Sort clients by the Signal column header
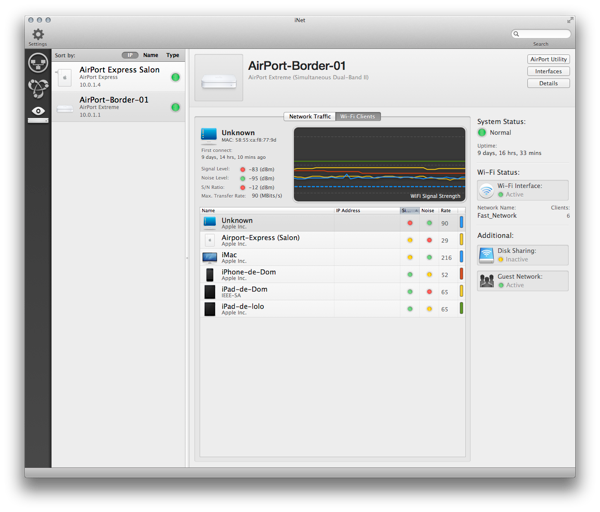 pyautogui.click(x=409, y=211)
